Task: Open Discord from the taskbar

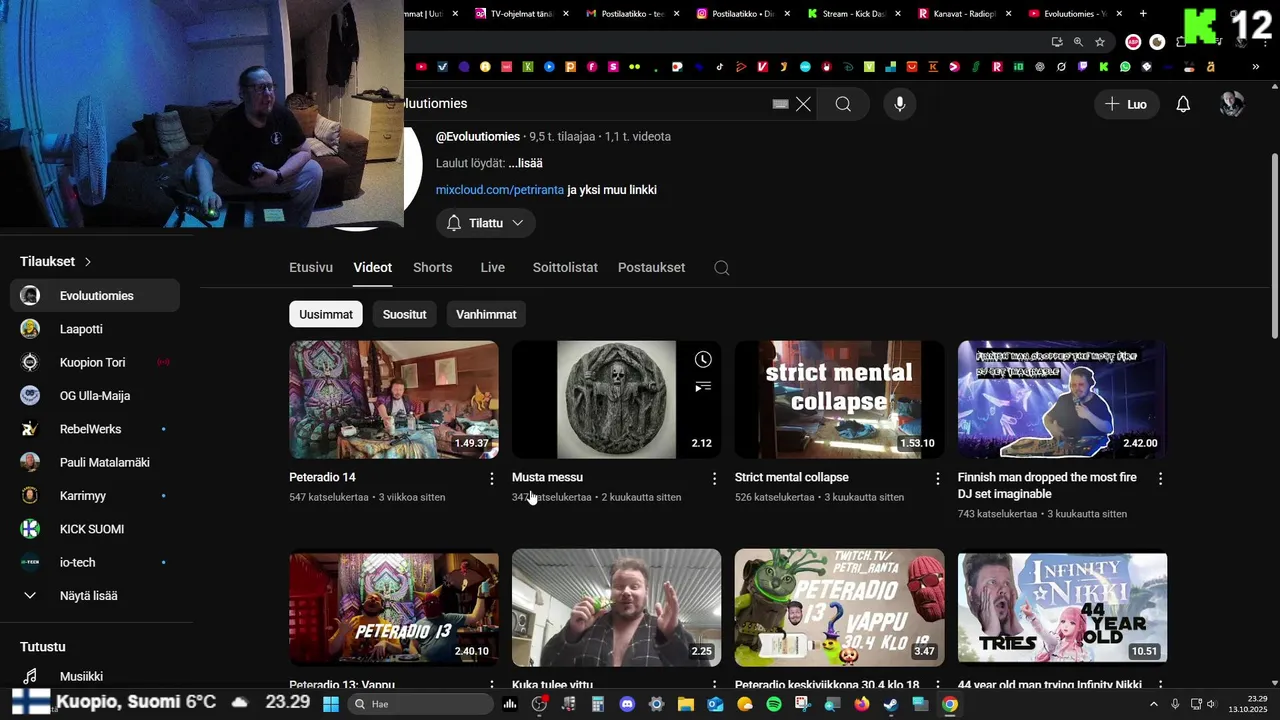Action: (x=627, y=704)
